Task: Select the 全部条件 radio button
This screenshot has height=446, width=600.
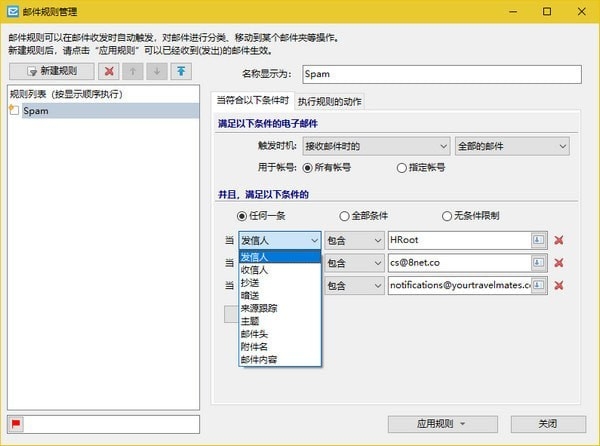Action: pos(344,216)
